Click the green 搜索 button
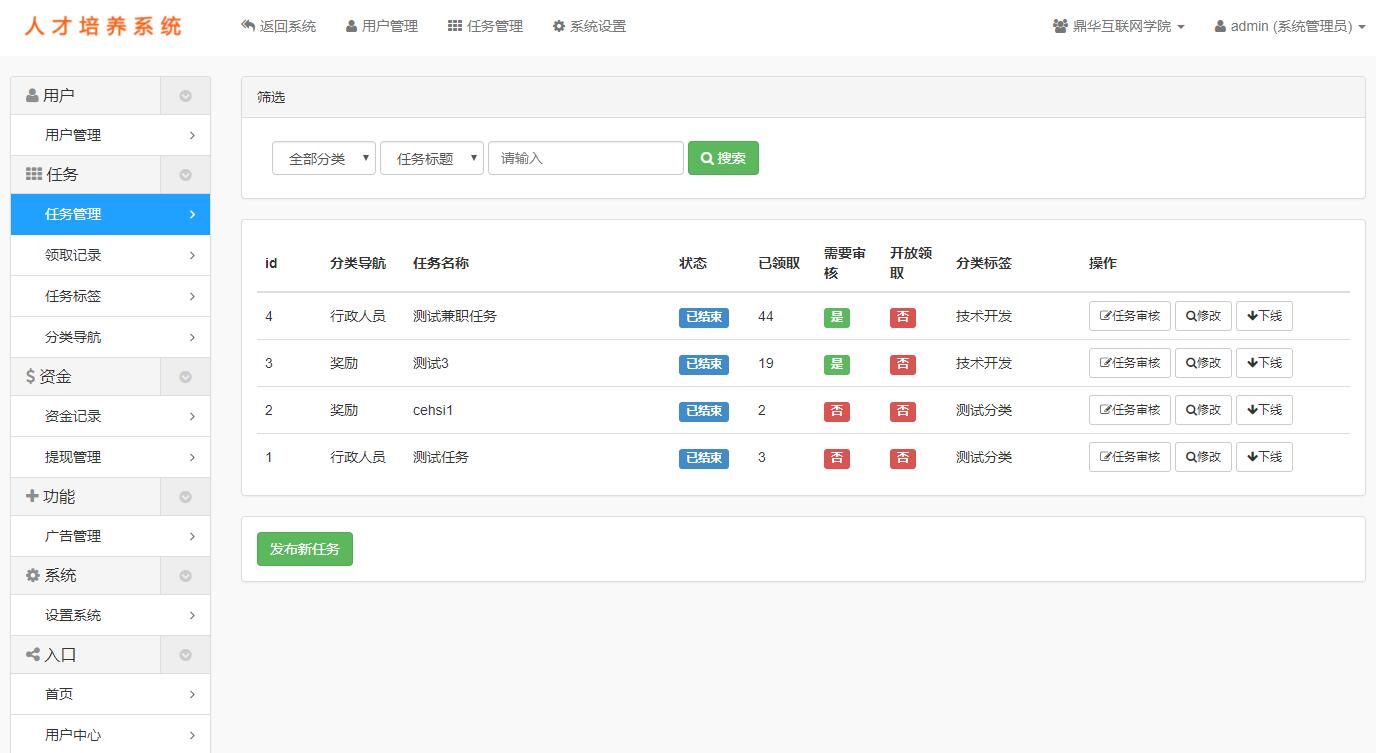Viewport: 1376px width, 753px height. 723,158
